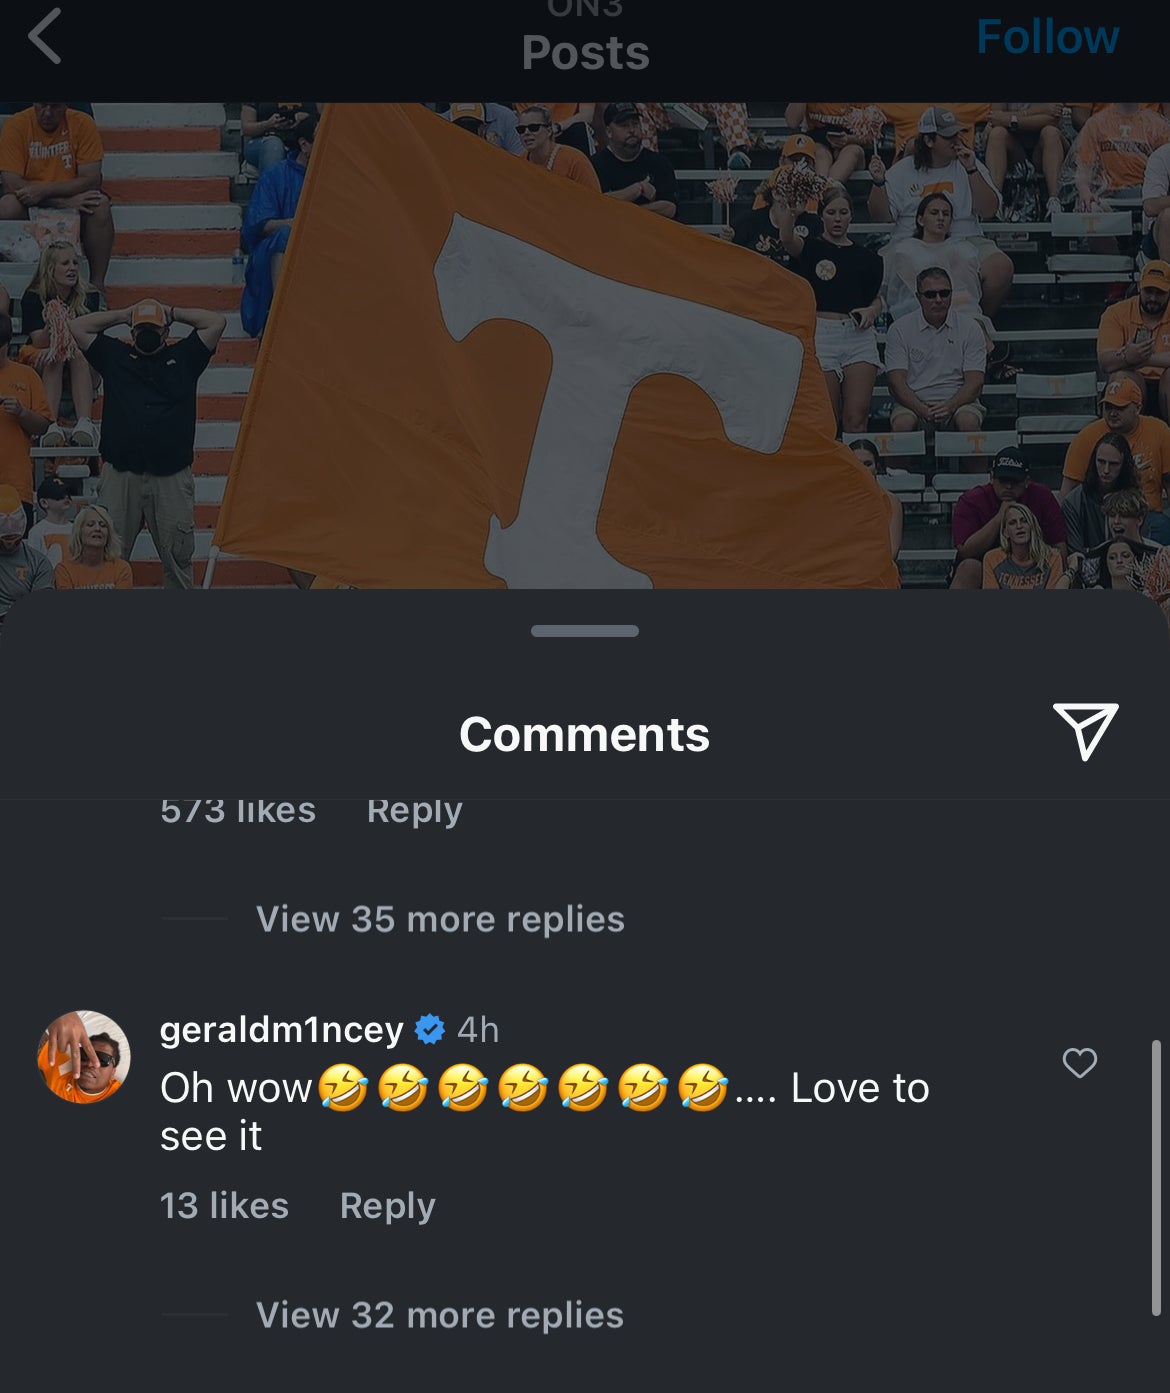
Task: Expand View 32 more replies
Action: 440,1315
